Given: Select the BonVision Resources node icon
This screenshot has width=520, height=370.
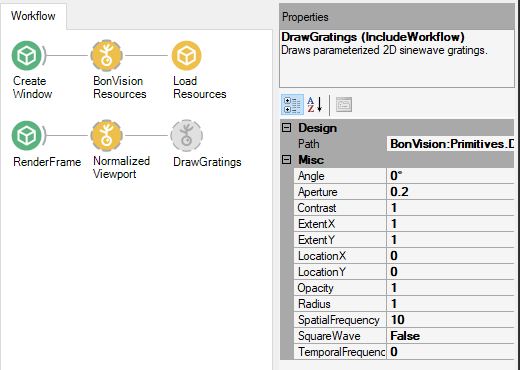Looking at the screenshot, I should click(x=107, y=56).
